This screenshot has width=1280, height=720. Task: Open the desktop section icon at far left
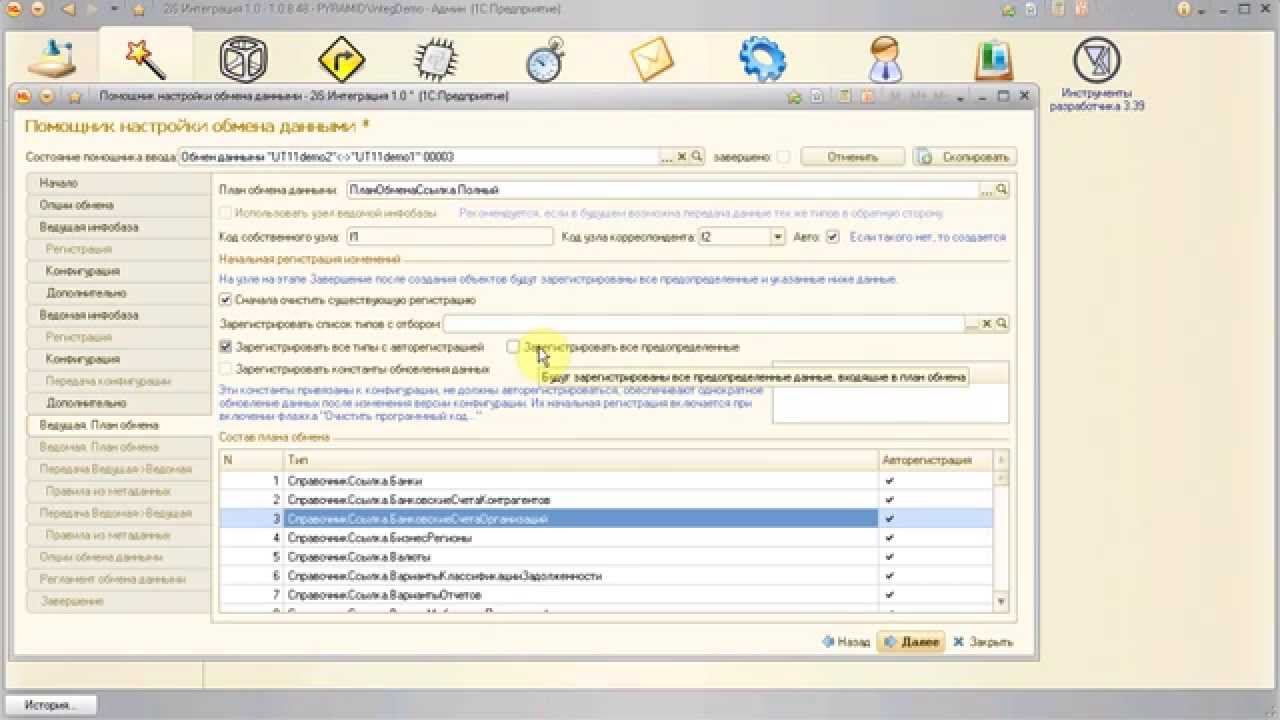[52, 59]
